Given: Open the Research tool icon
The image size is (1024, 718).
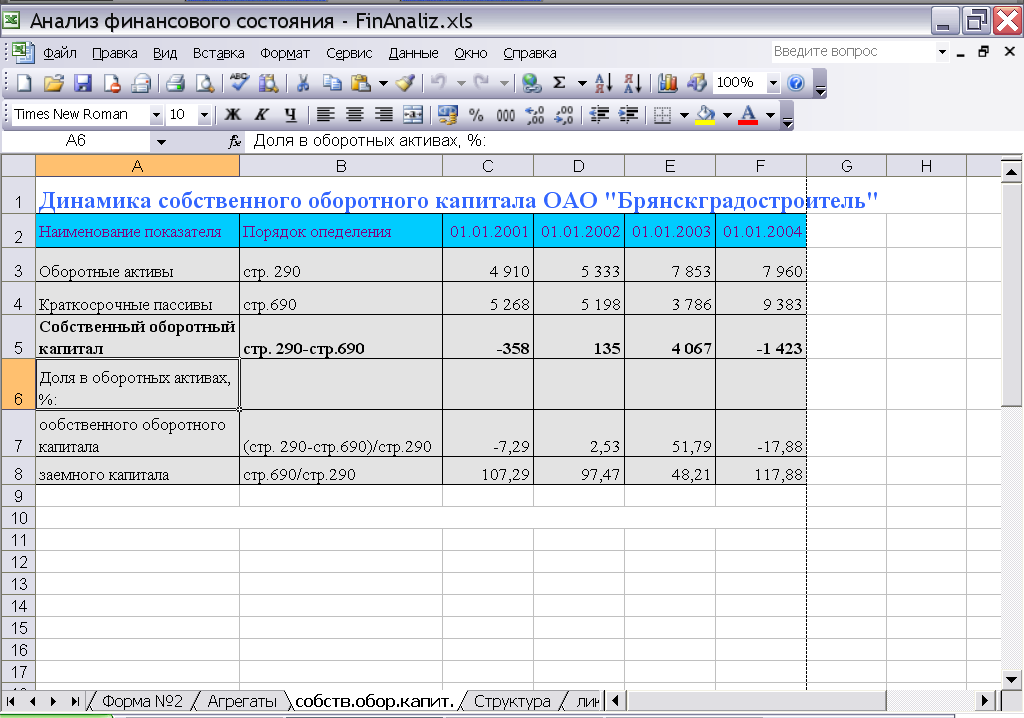Looking at the screenshot, I should [268, 83].
